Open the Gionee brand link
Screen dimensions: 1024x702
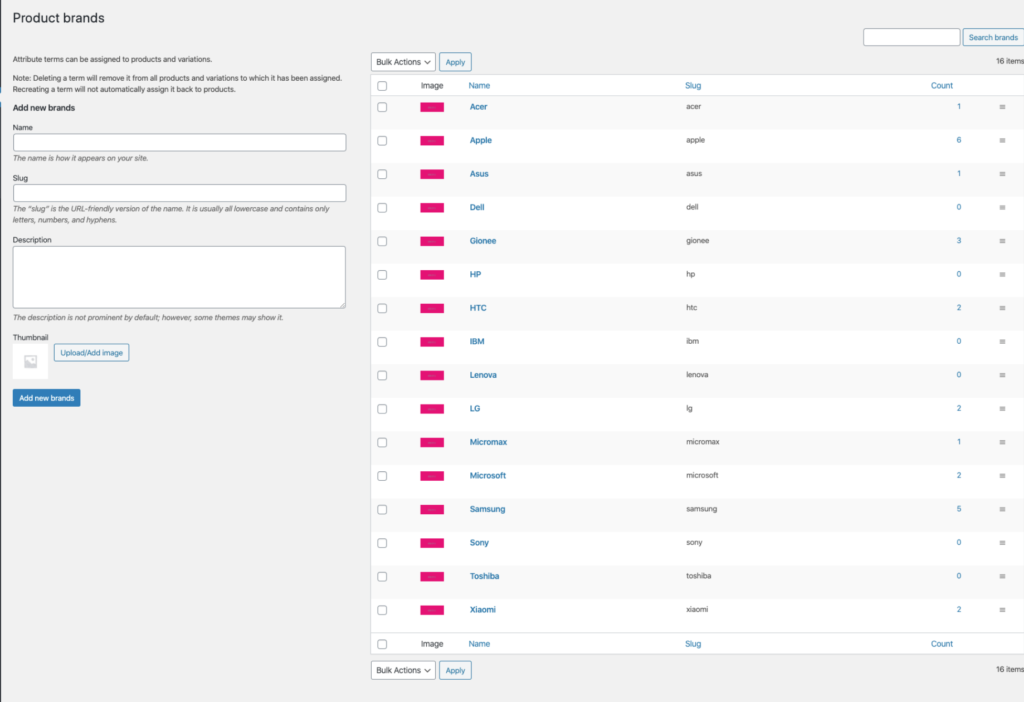[x=483, y=241]
